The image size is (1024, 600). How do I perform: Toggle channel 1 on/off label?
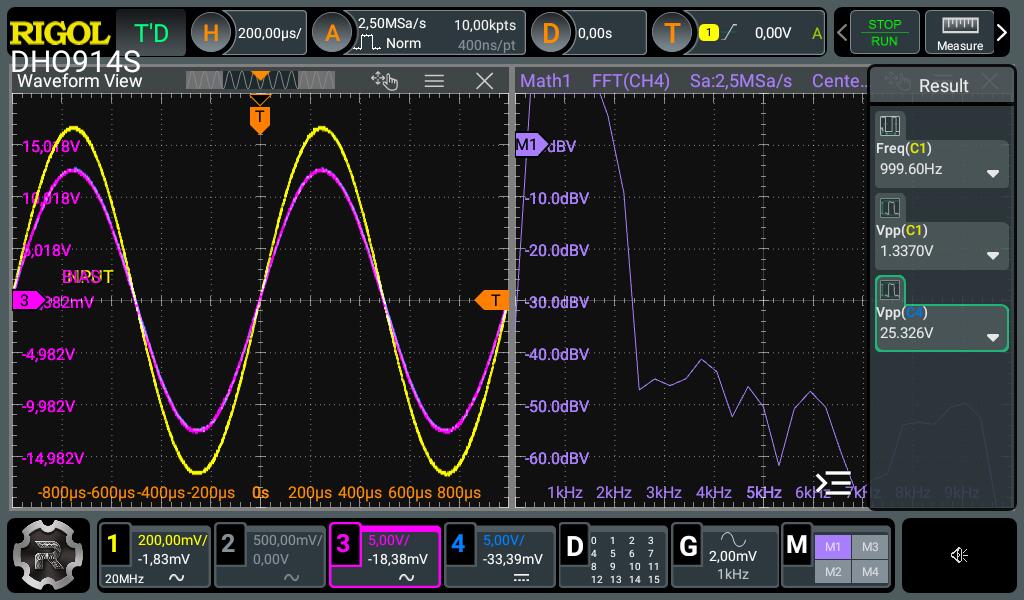coord(114,543)
